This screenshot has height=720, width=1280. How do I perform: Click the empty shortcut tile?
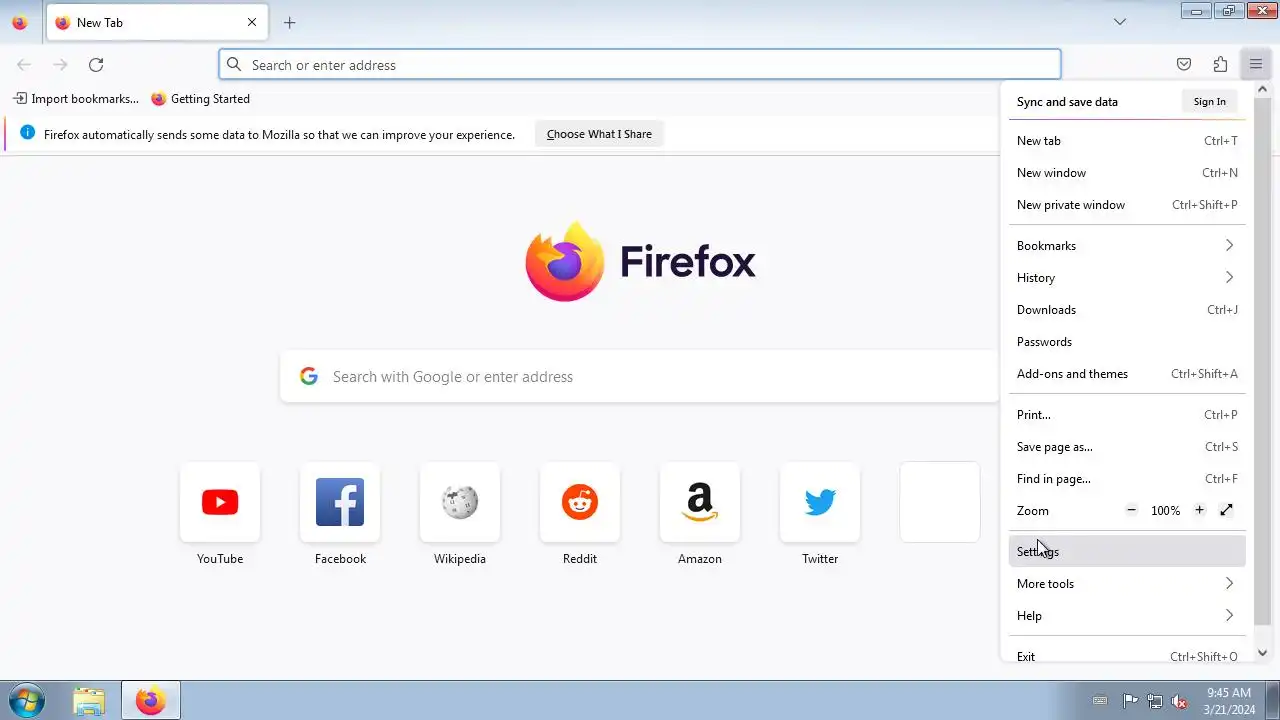pyautogui.click(x=940, y=502)
